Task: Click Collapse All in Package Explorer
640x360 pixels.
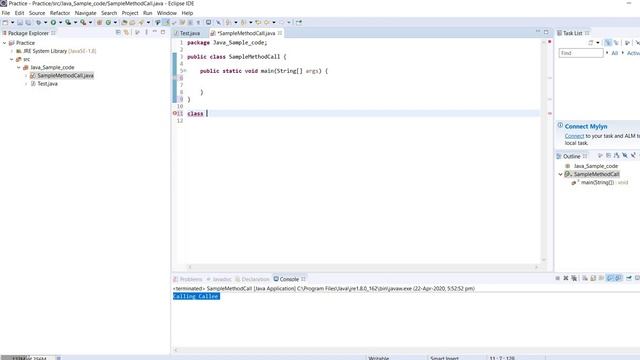Action: 118,32
